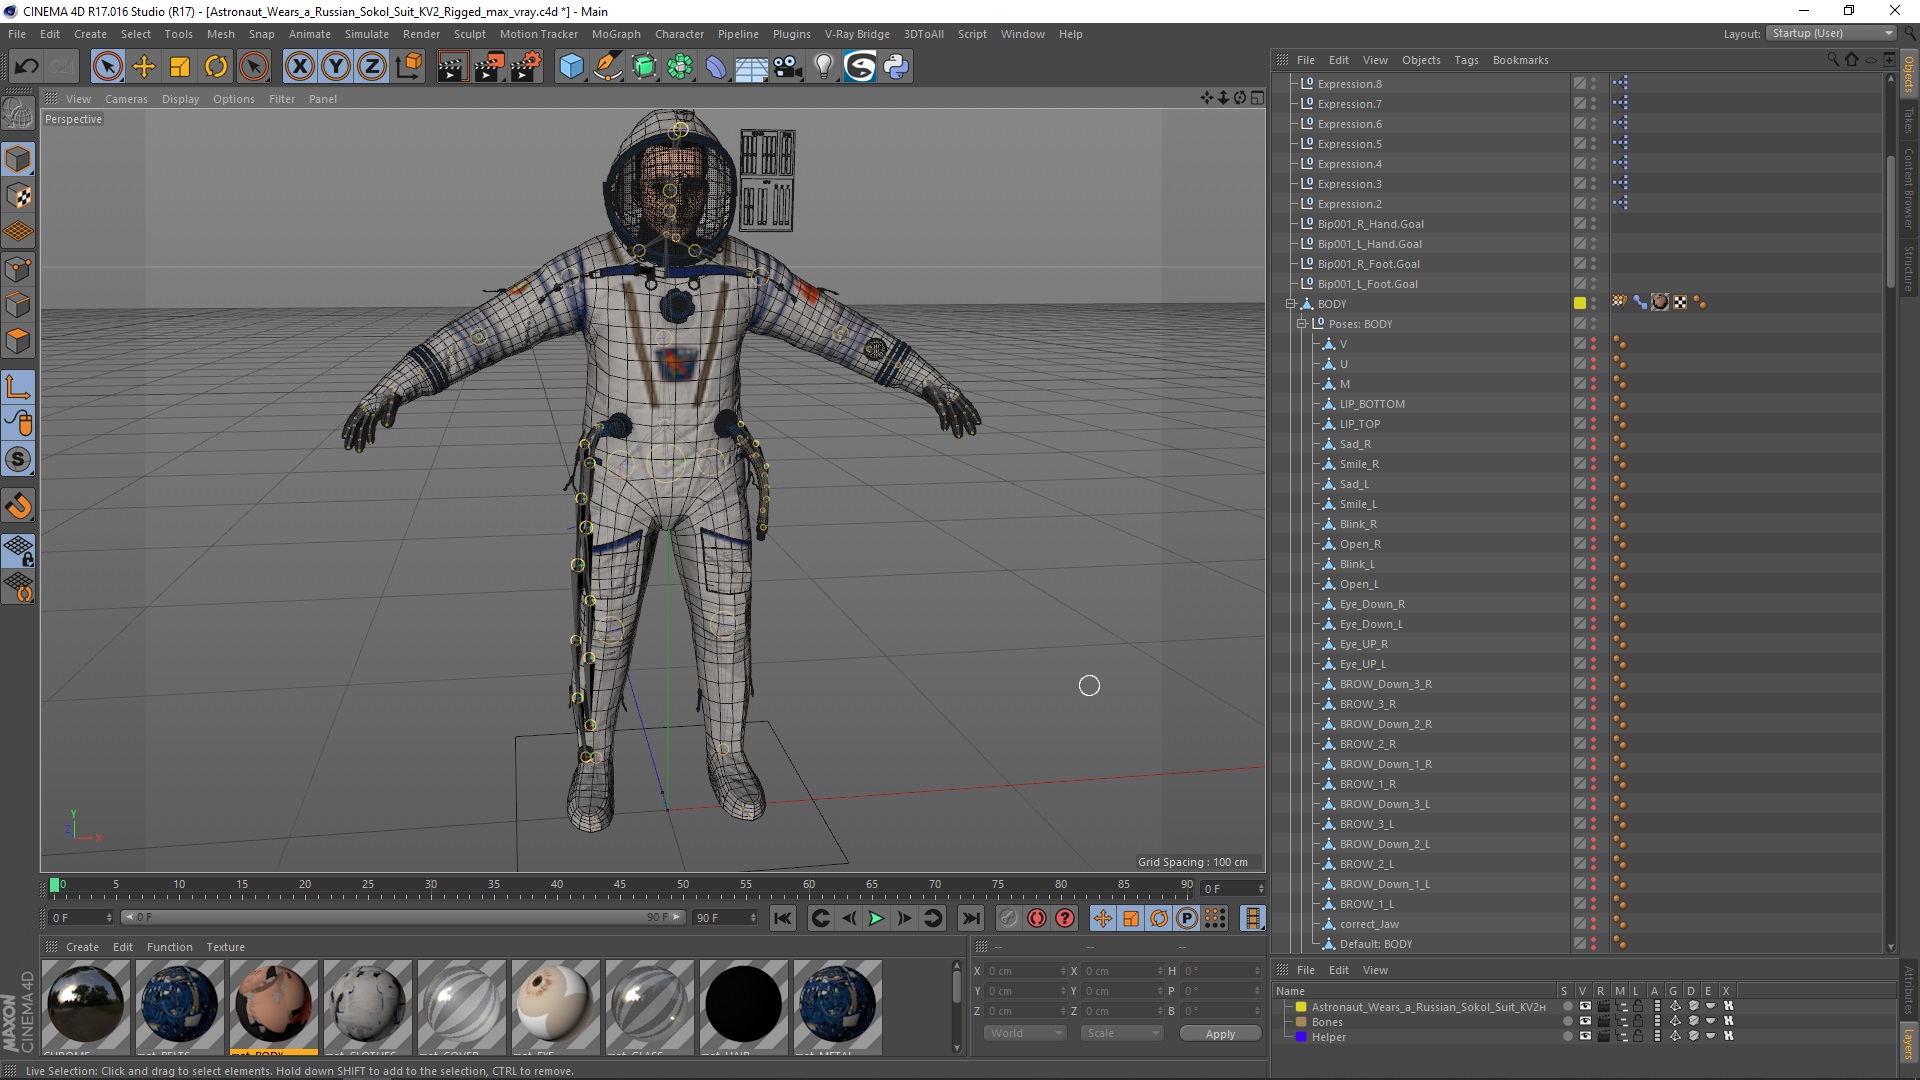Open the Python icon in toolbar

pos(896,67)
